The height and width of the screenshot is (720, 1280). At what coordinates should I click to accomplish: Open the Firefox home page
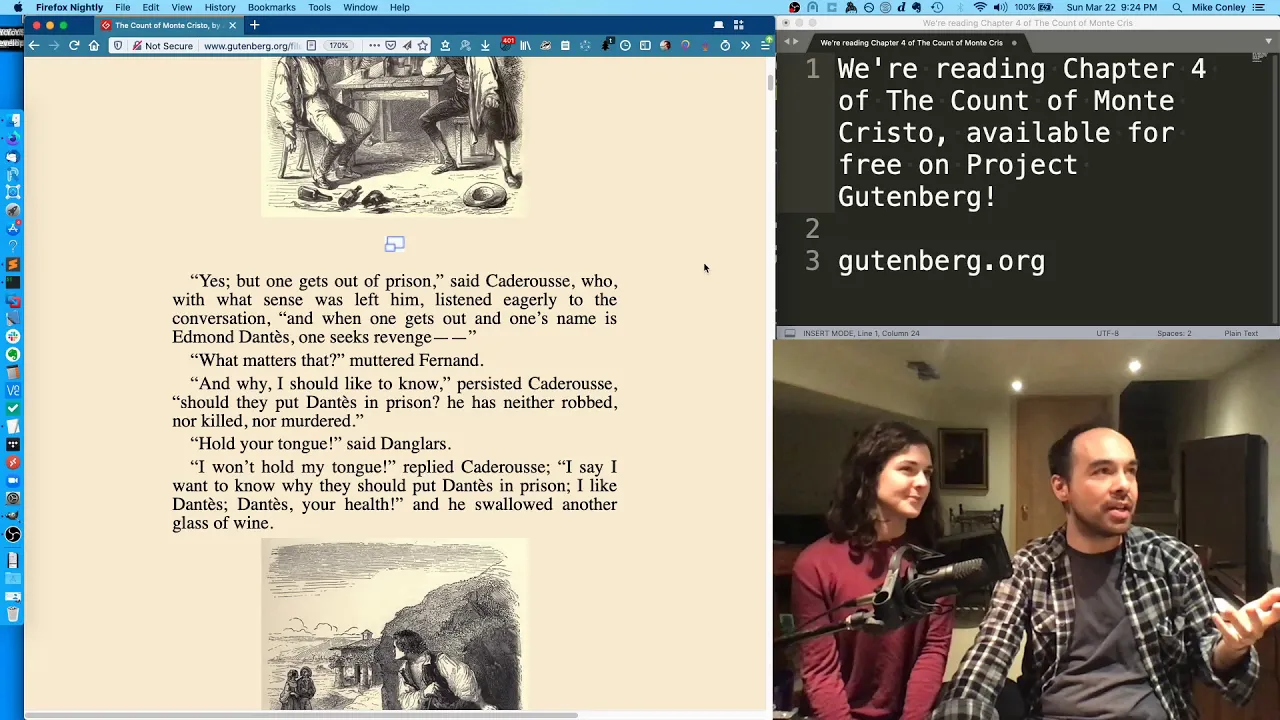coord(94,45)
